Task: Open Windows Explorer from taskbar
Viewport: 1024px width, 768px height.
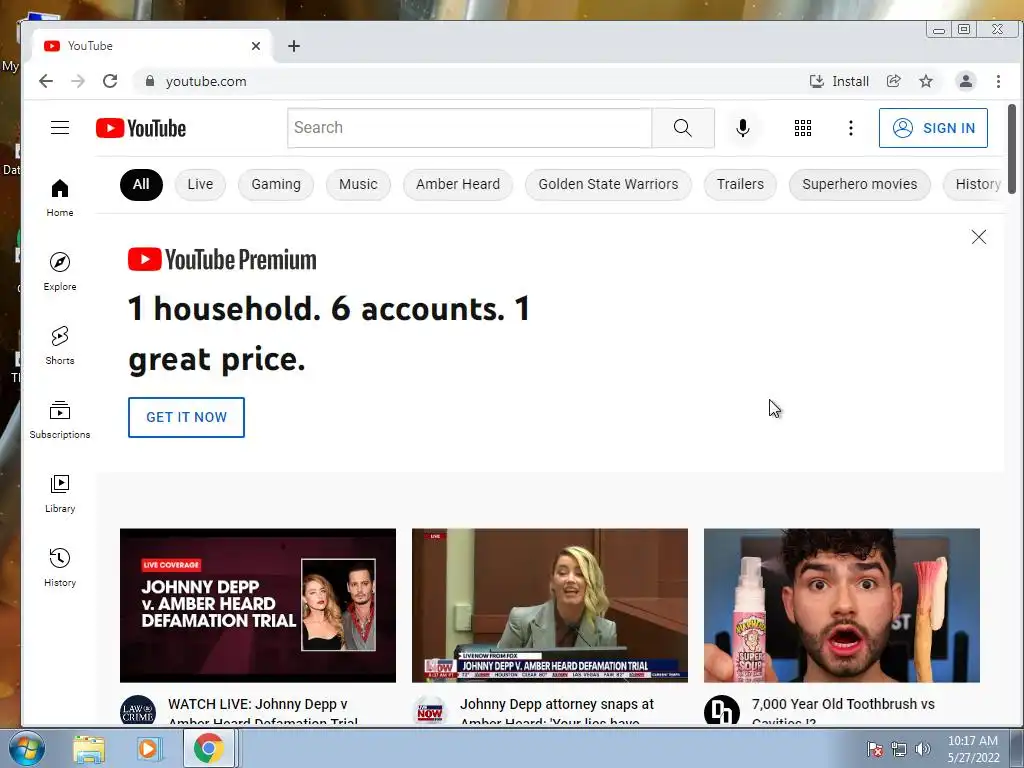Action: point(89,749)
